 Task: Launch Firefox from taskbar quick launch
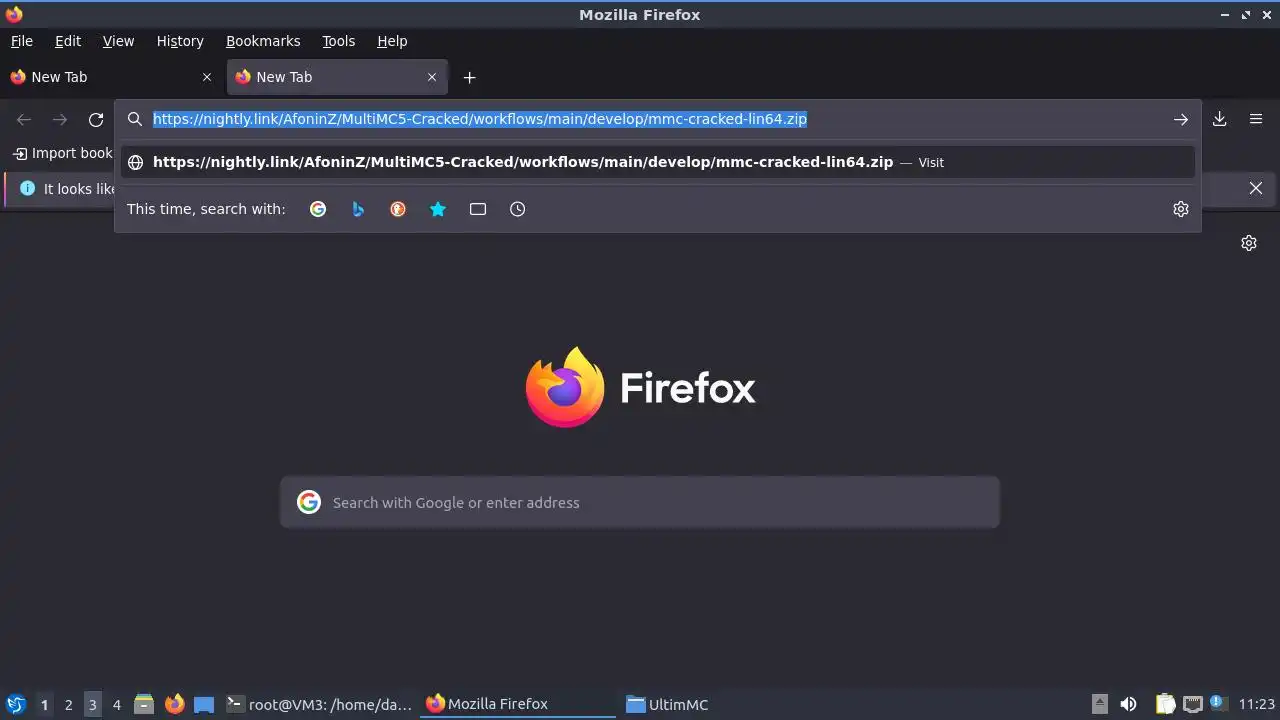click(x=174, y=704)
